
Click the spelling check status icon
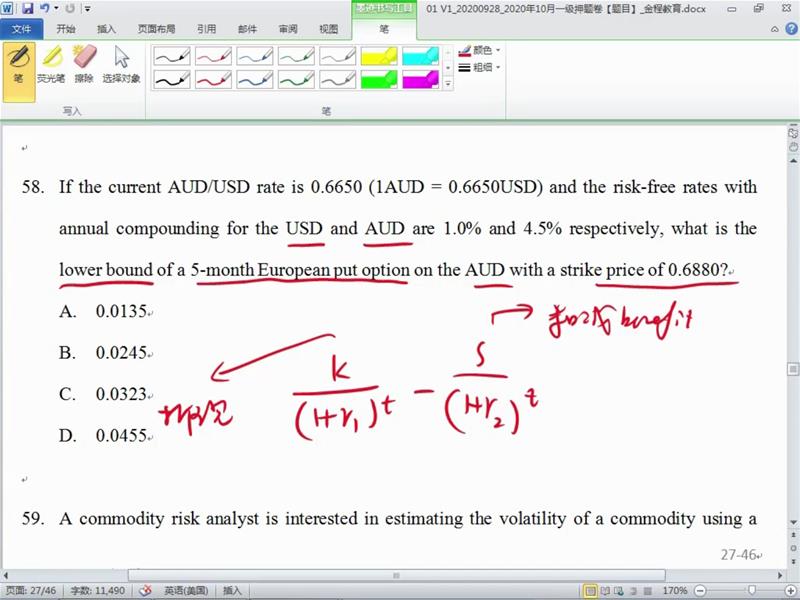click(x=145, y=591)
